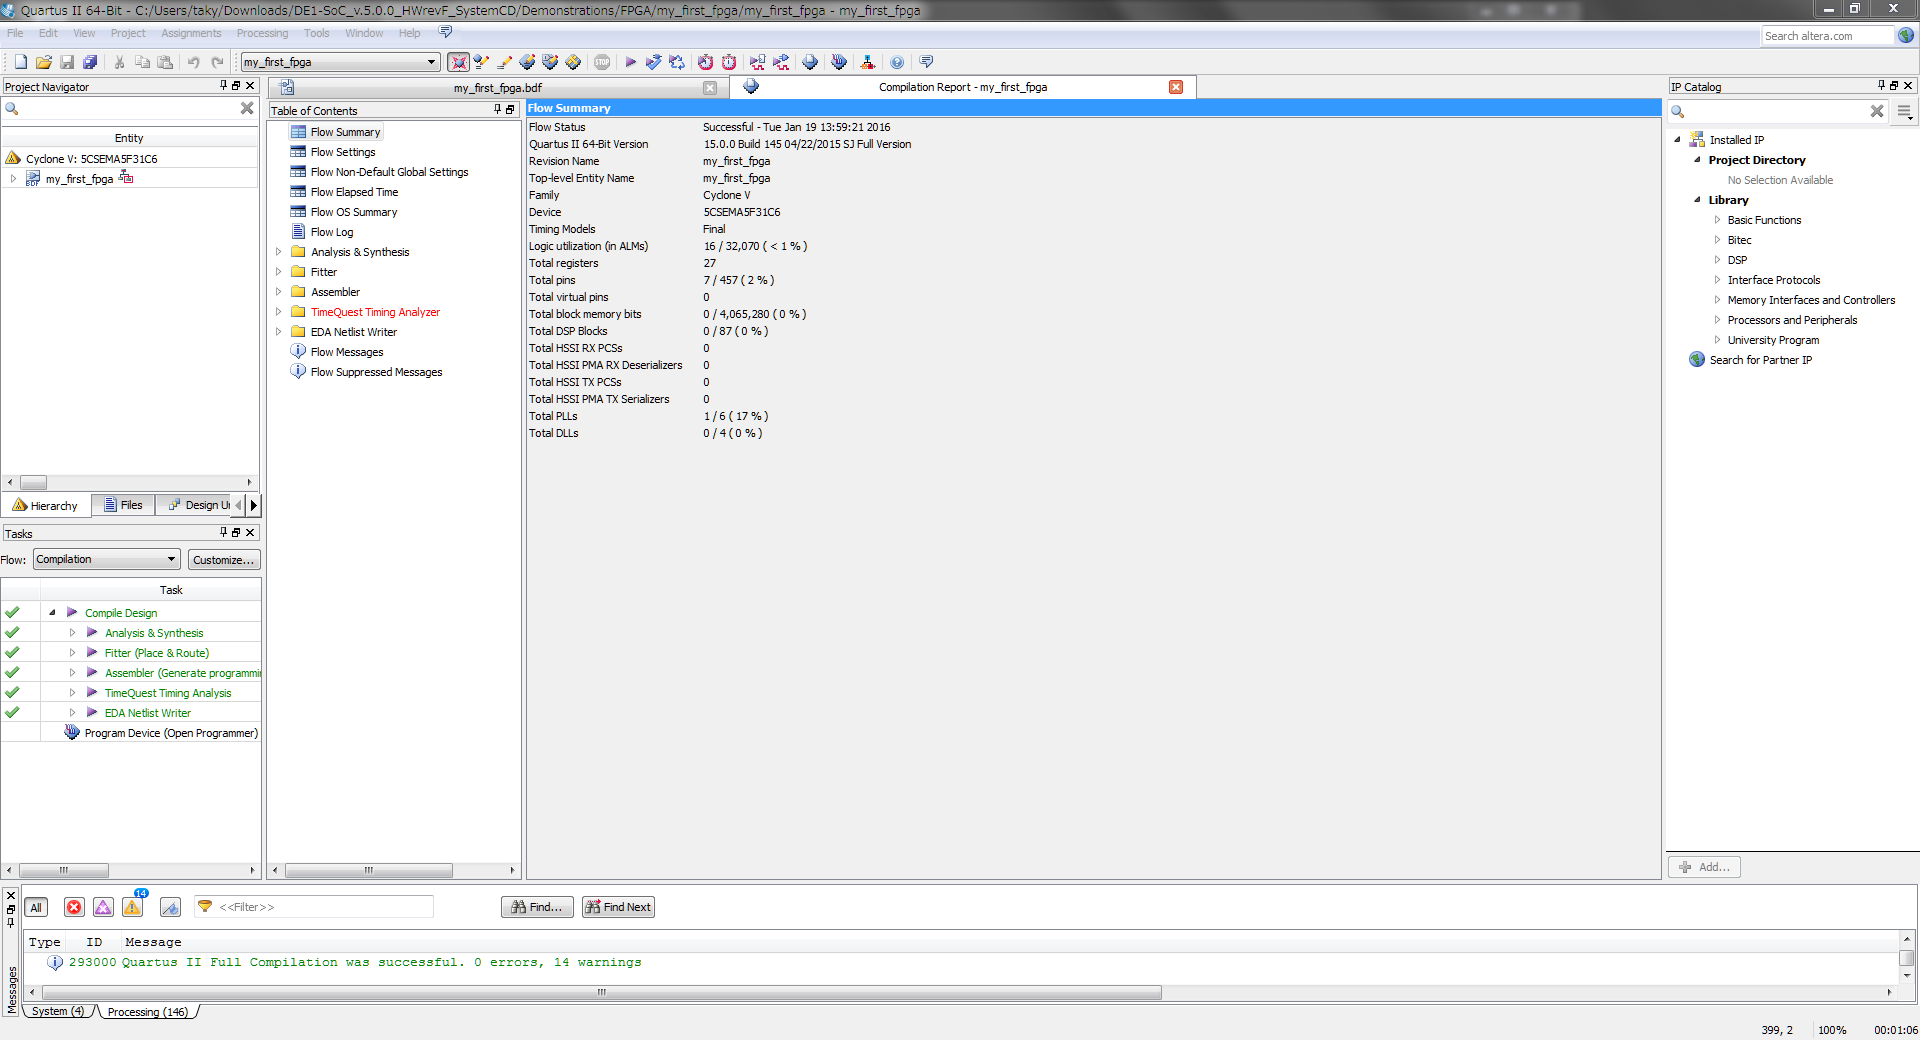The height and width of the screenshot is (1040, 1920).
Task: Pin the IP Catalog panel
Action: coord(1881,86)
